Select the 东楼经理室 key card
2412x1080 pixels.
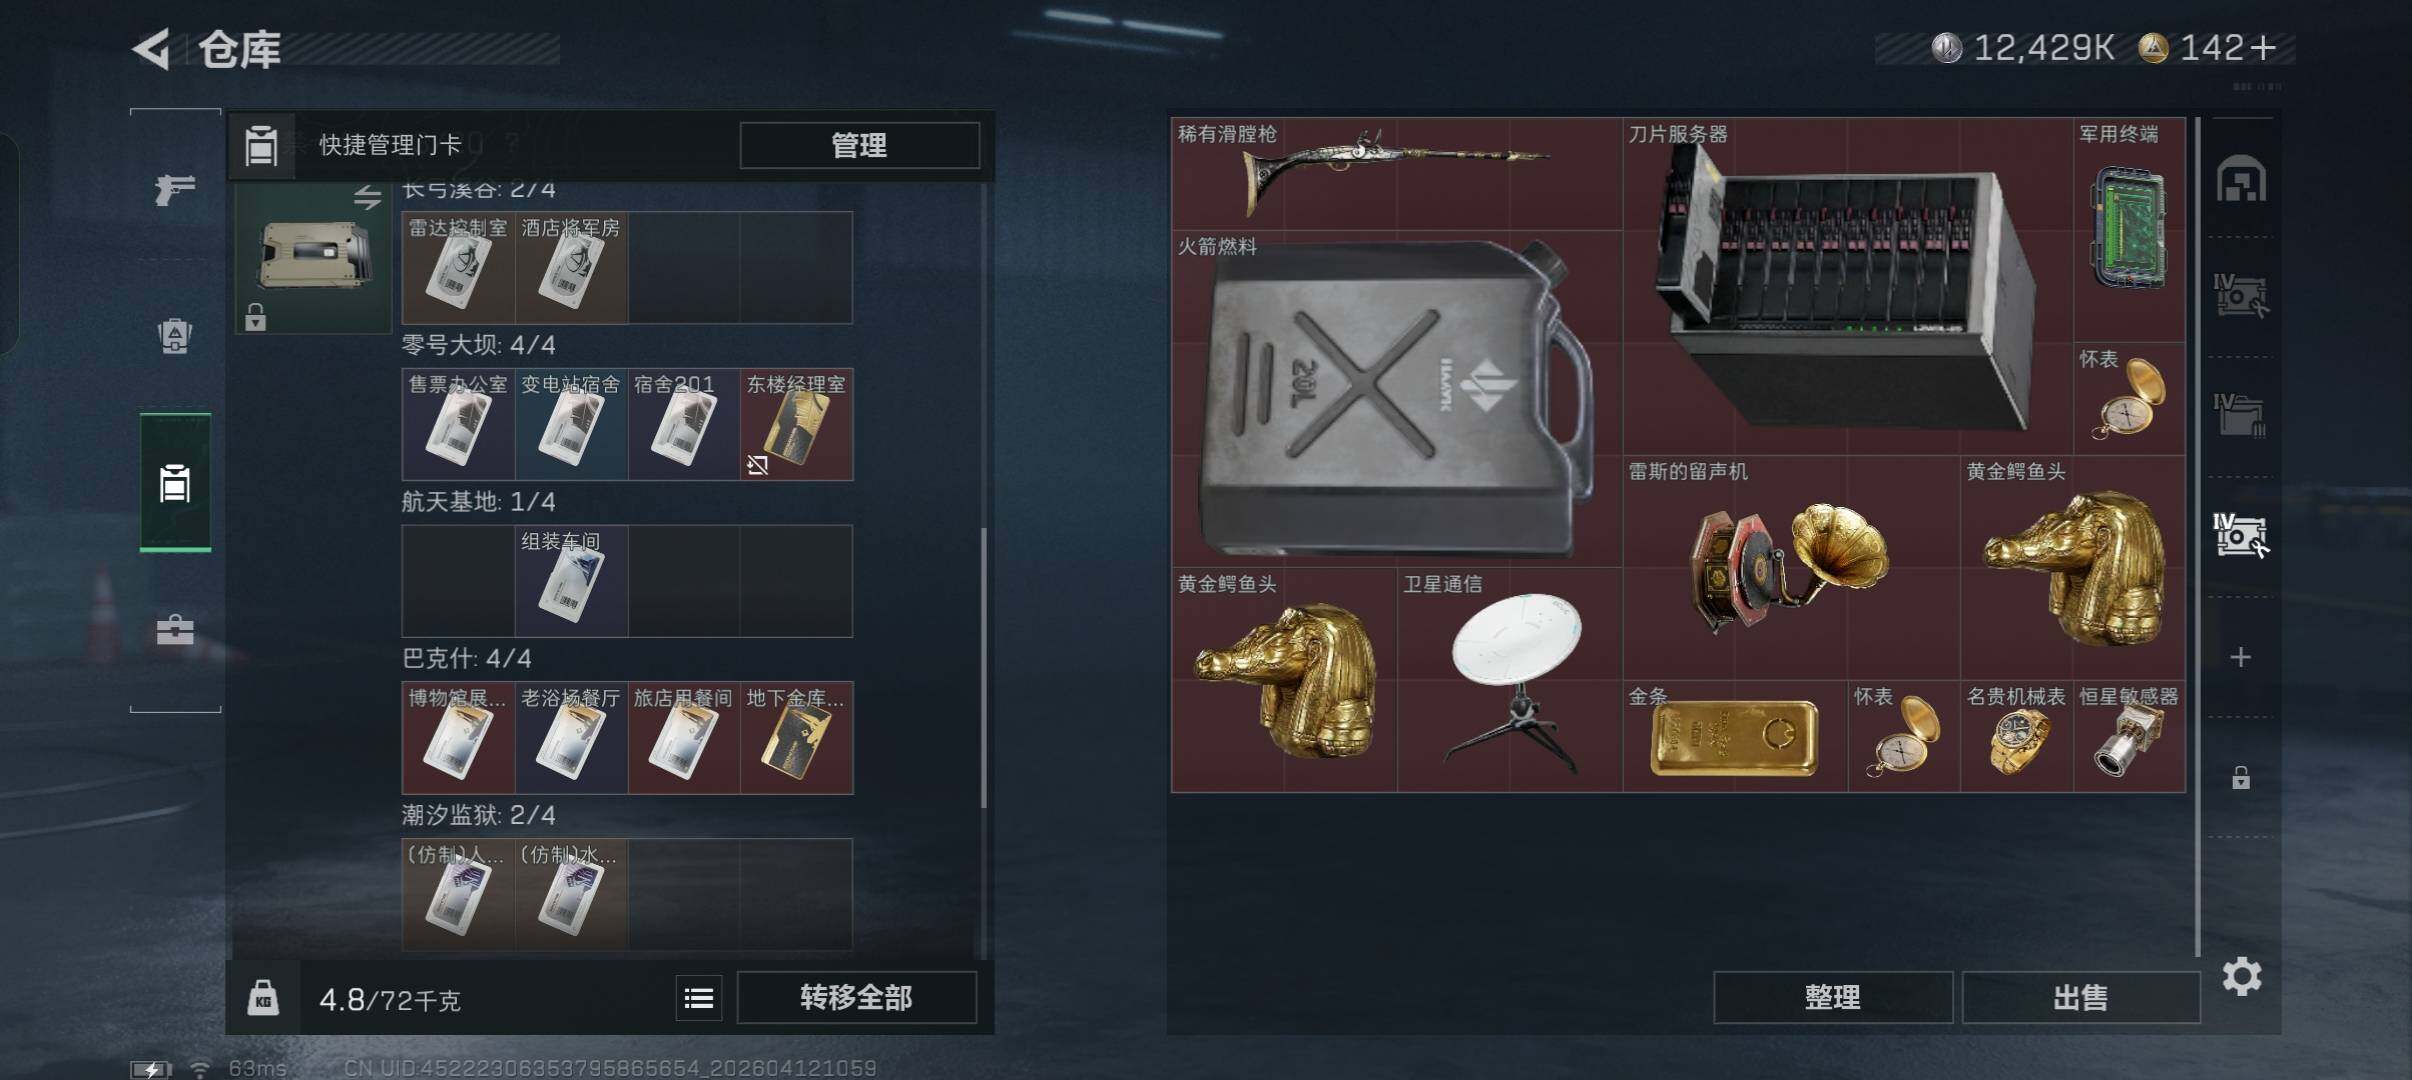(x=796, y=424)
